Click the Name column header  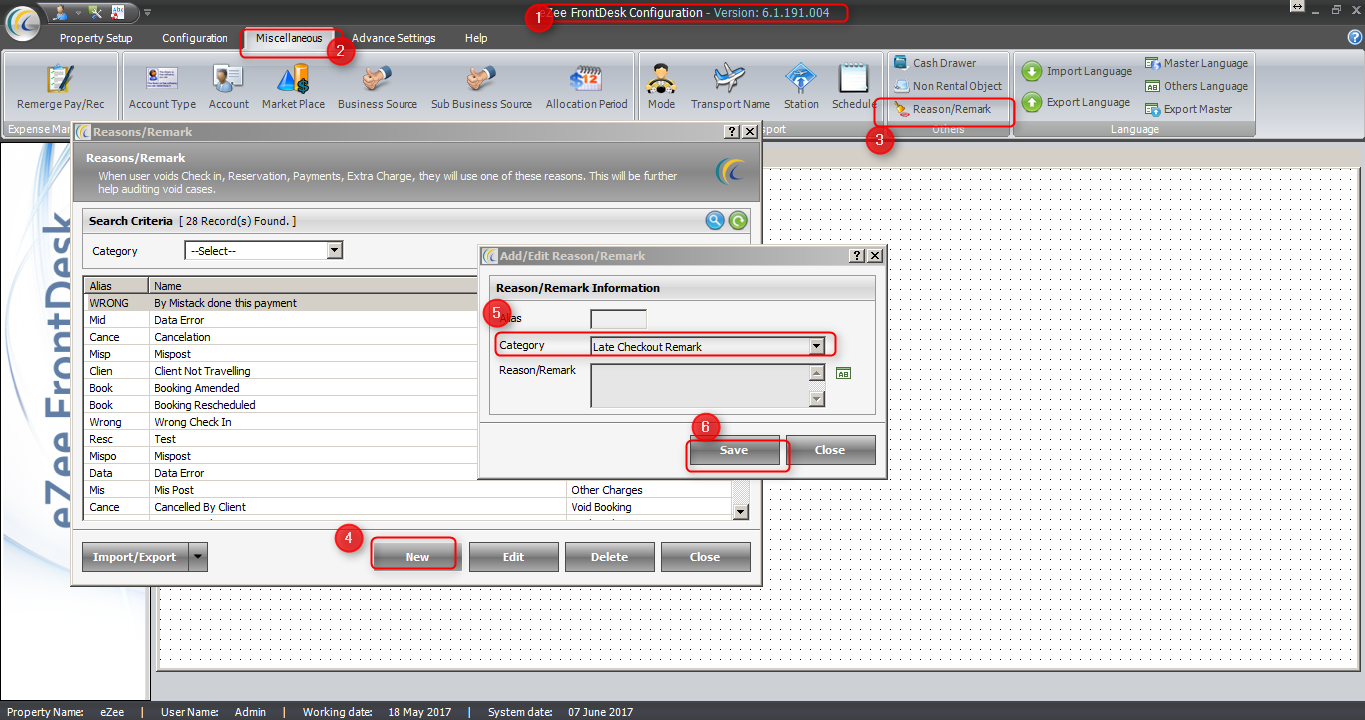point(314,286)
